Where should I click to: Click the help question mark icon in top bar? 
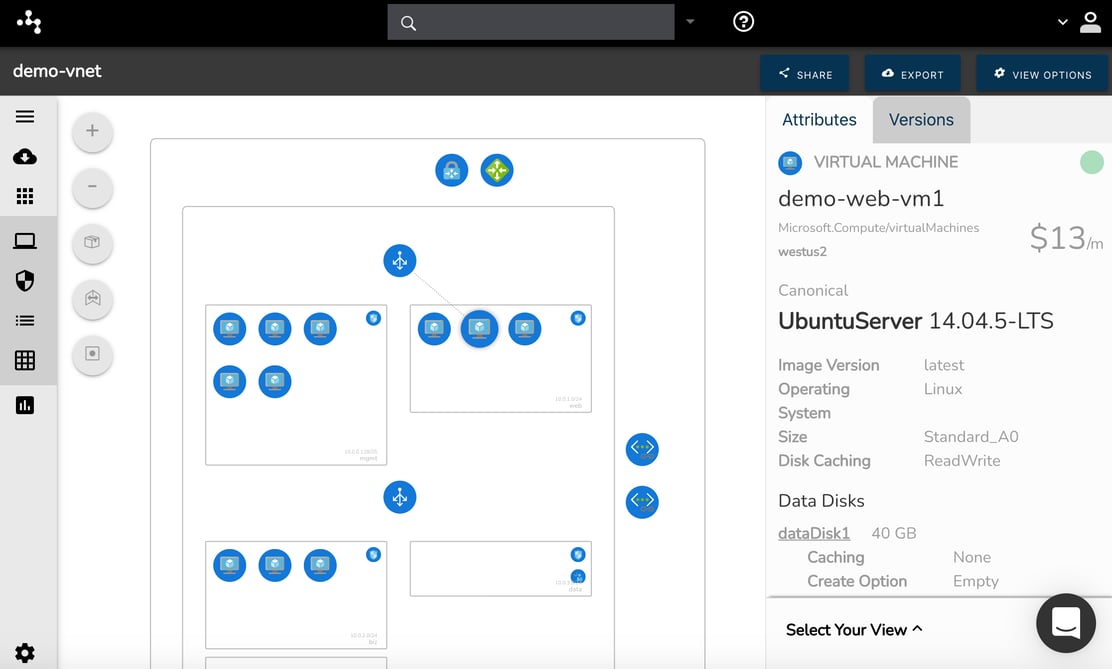743,21
